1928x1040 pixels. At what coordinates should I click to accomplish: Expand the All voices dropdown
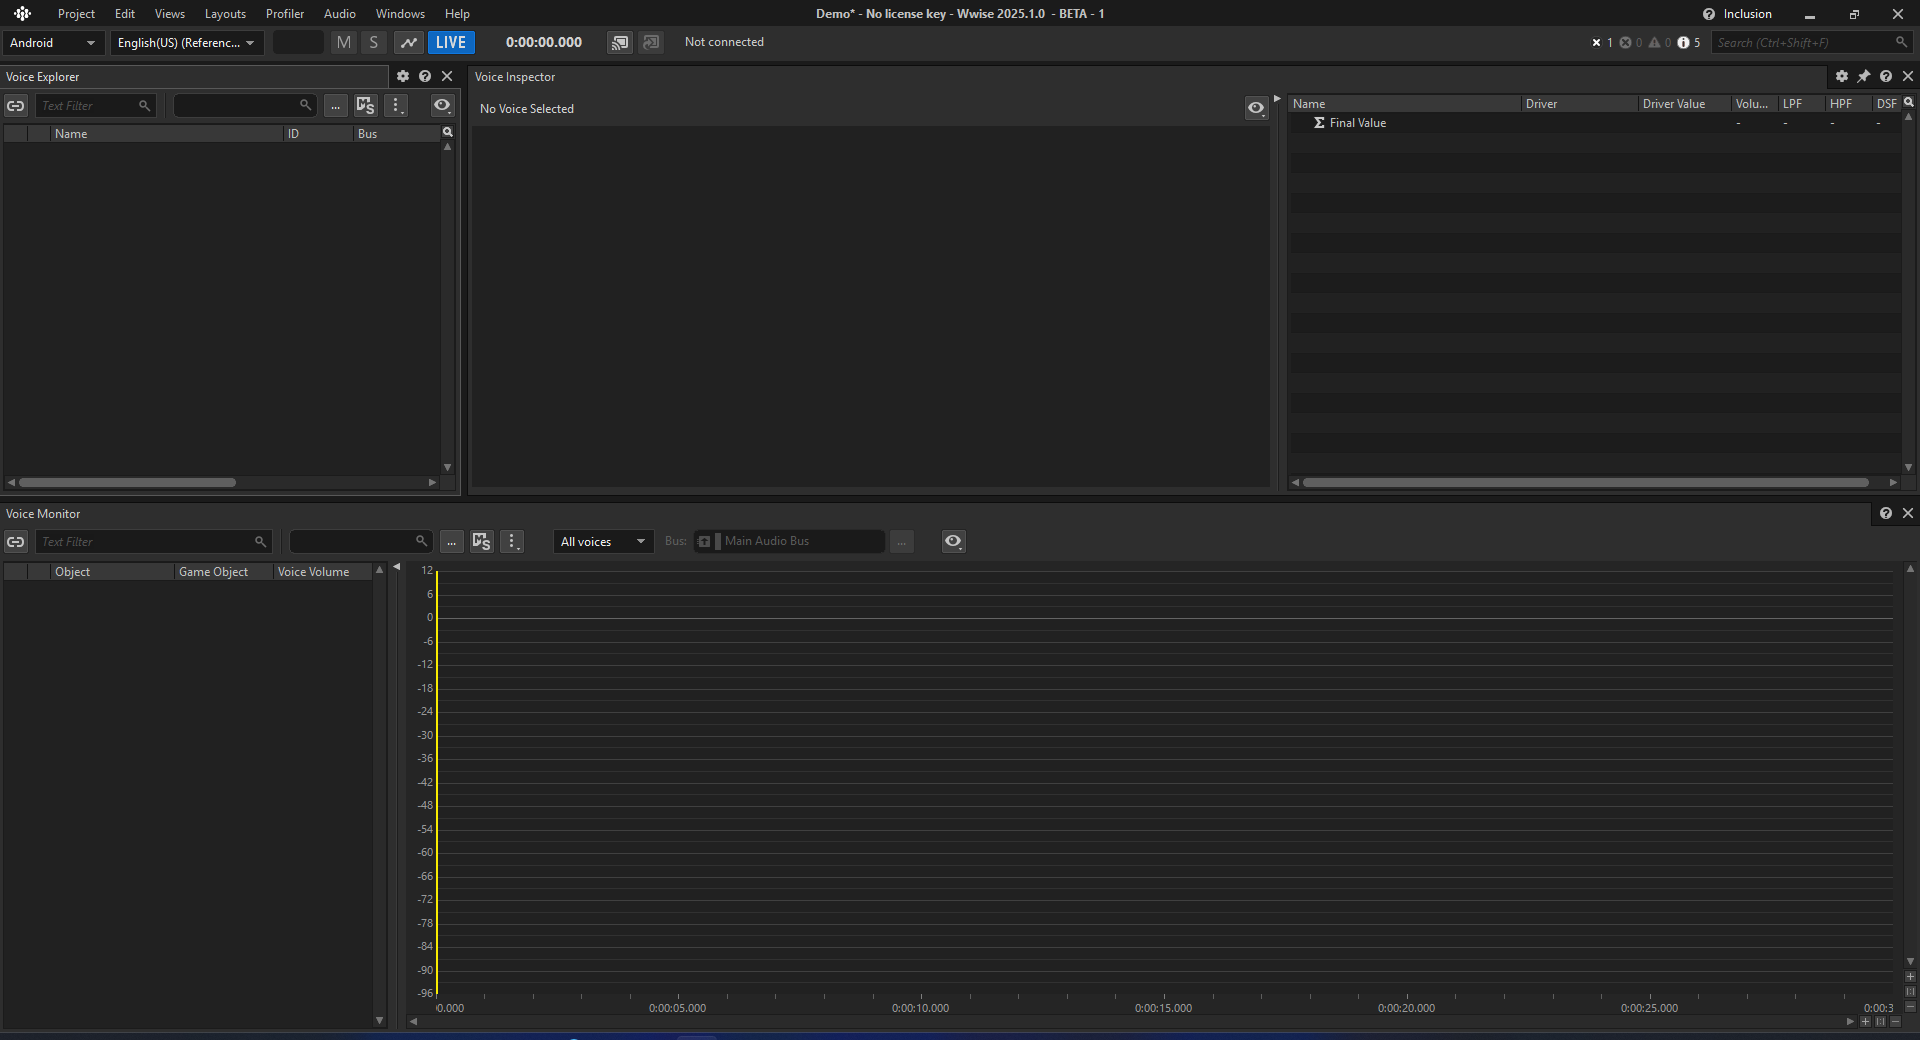tap(603, 541)
